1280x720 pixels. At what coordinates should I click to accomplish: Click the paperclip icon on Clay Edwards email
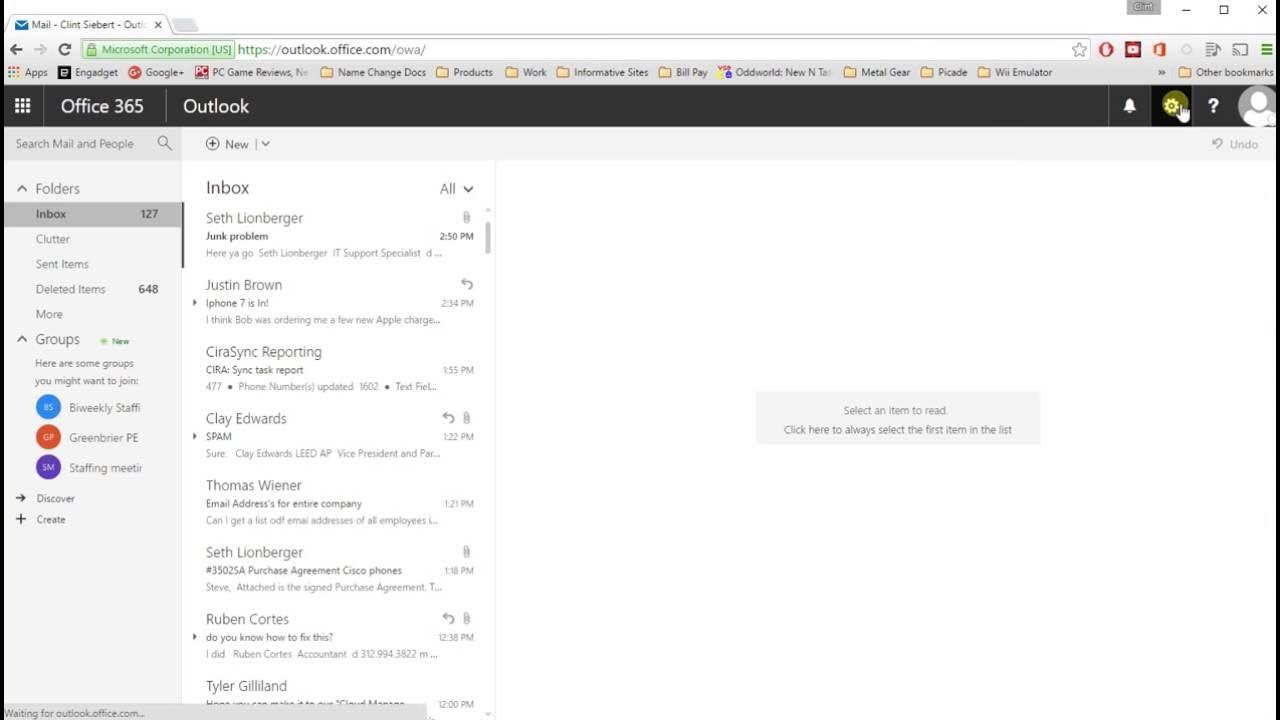click(466, 418)
